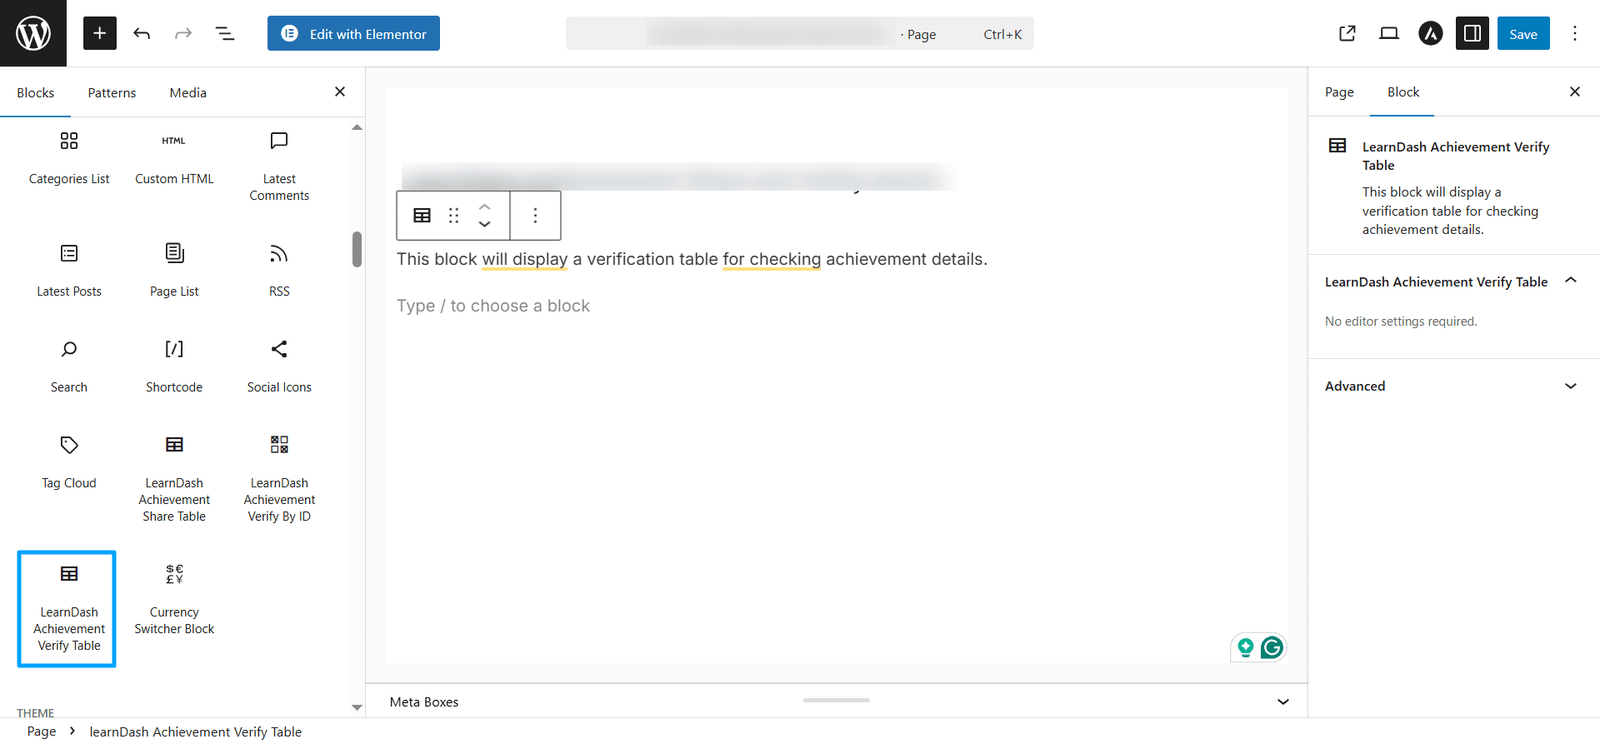
Task: Open the Astra settings icon
Action: (x=1431, y=33)
